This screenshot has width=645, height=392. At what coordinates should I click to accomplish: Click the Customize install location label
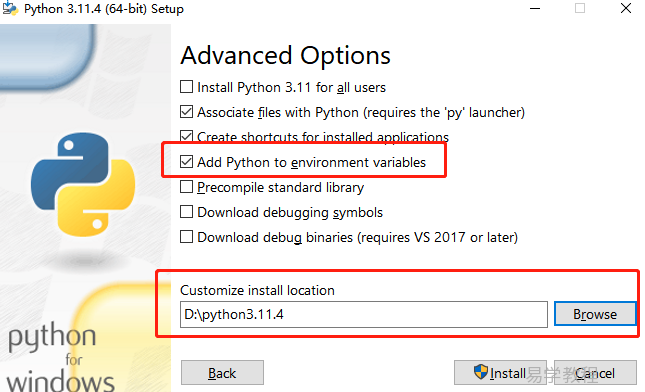257,290
